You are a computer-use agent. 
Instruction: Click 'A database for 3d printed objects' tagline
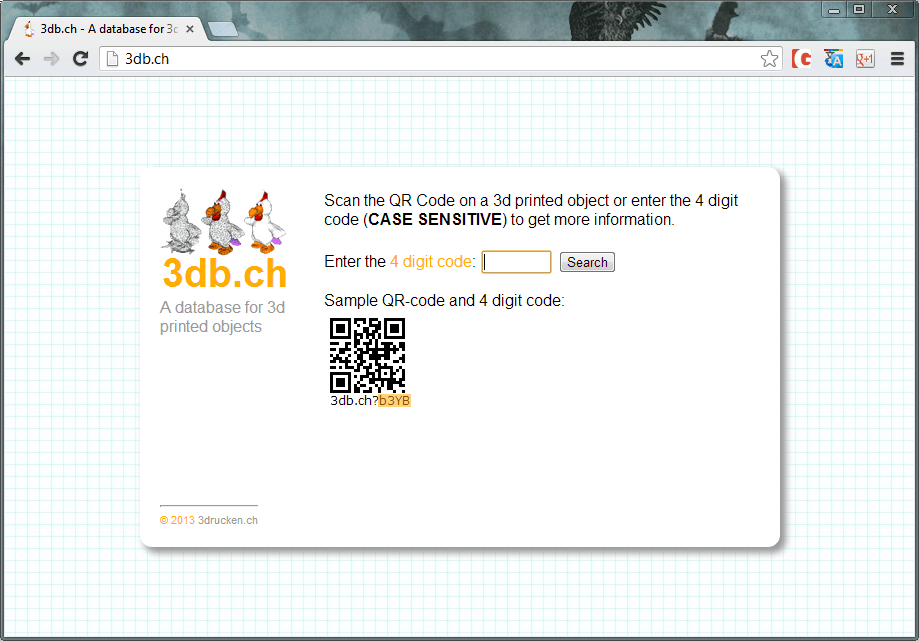(222, 317)
